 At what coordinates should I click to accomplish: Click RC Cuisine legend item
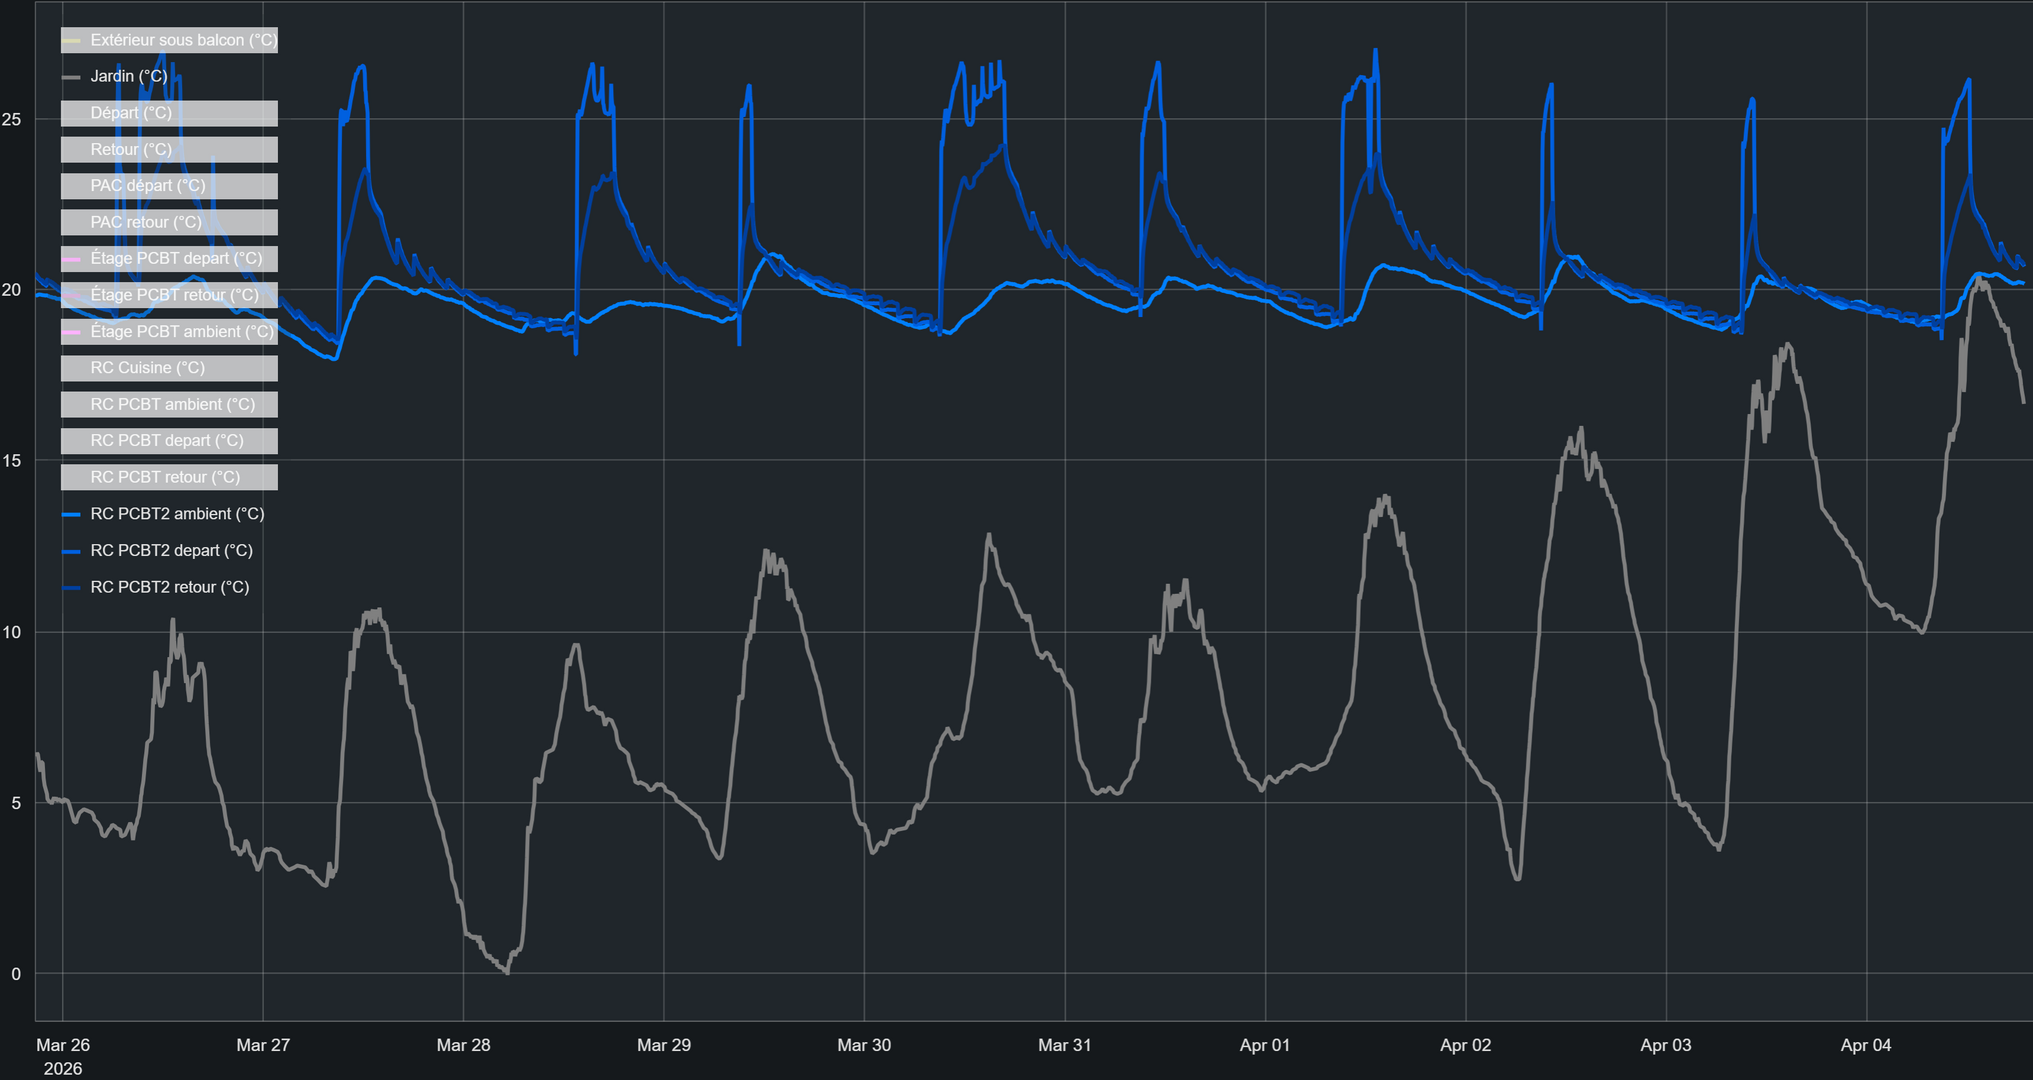point(148,368)
